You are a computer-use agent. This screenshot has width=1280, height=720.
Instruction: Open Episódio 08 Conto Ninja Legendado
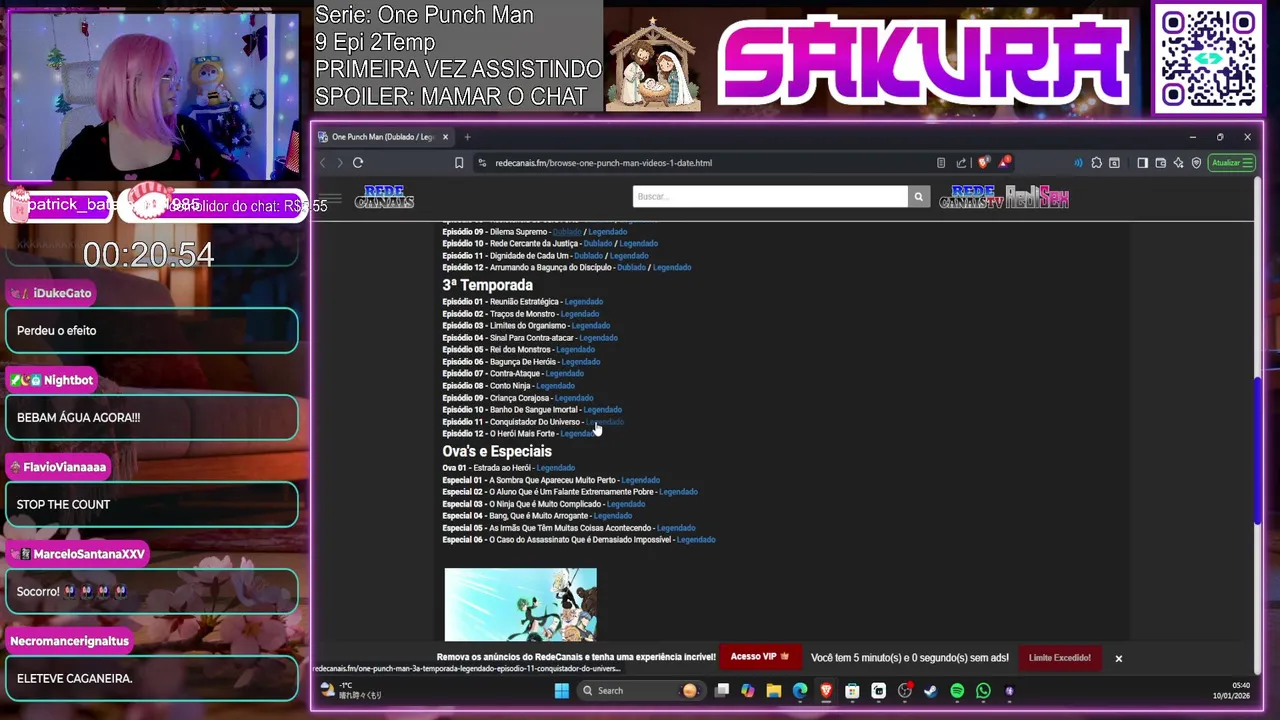click(x=555, y=386)
